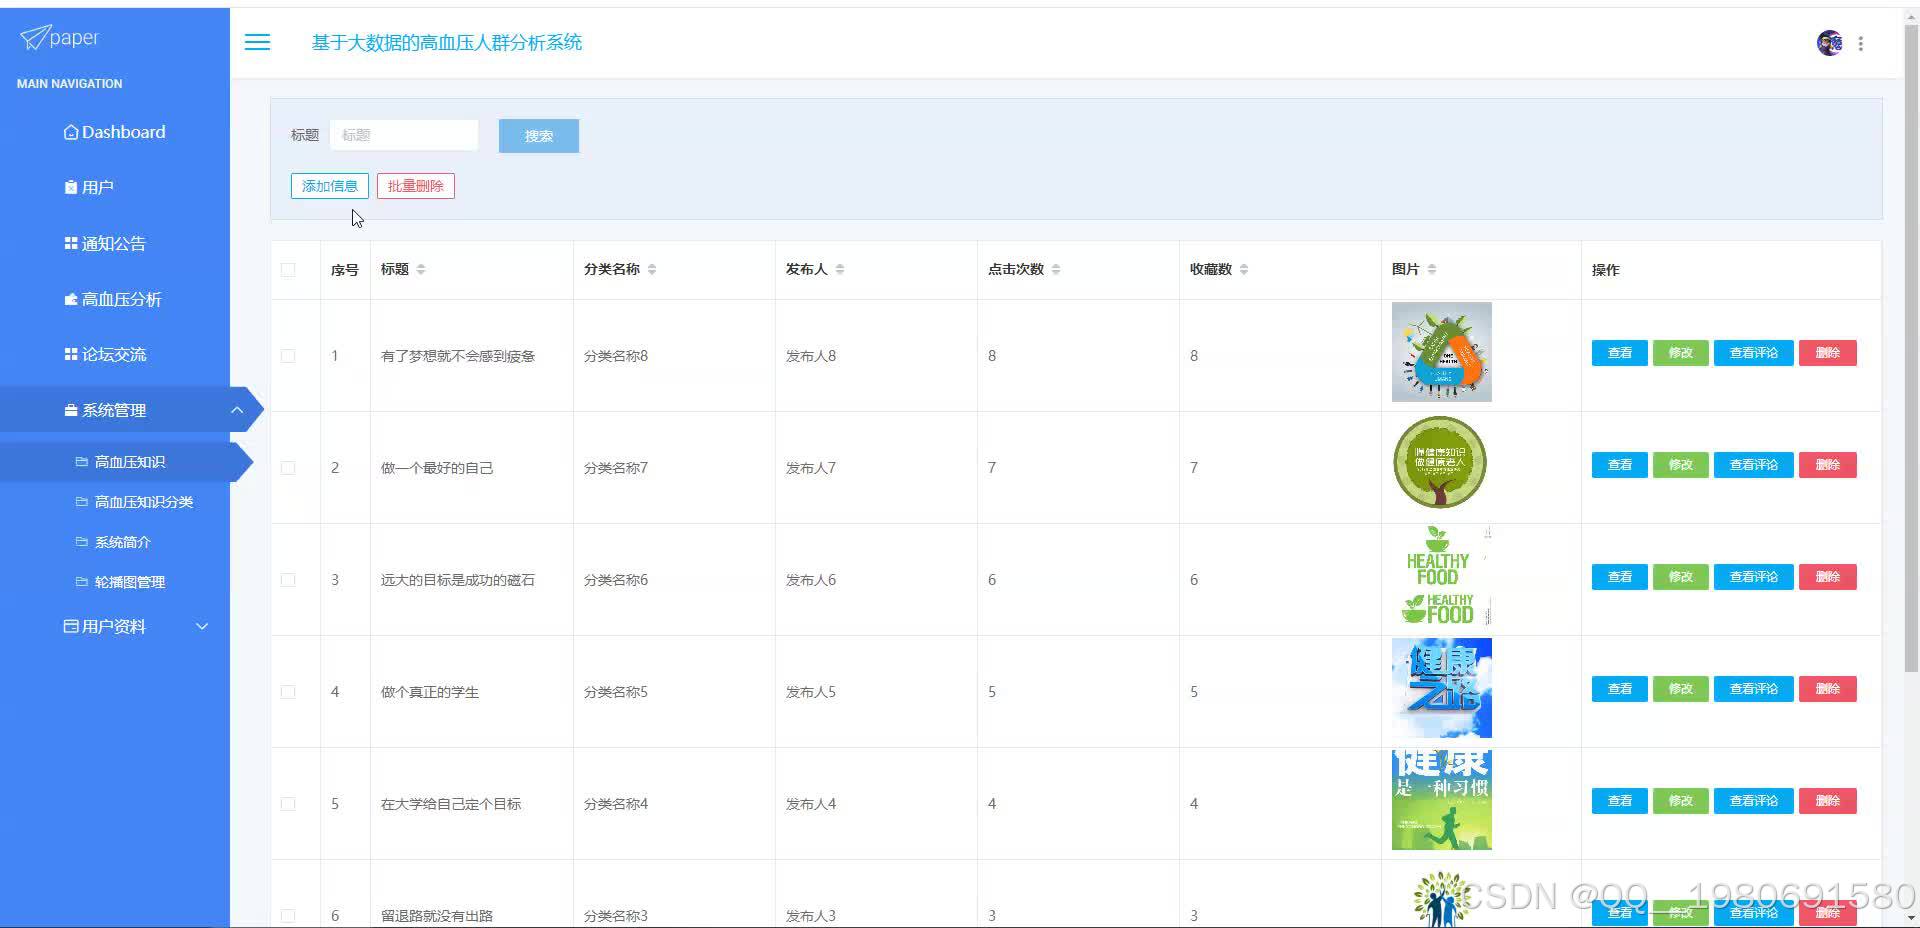Click title 做一个最好的自己
The image size is (1920, 928).
(437, 468)
